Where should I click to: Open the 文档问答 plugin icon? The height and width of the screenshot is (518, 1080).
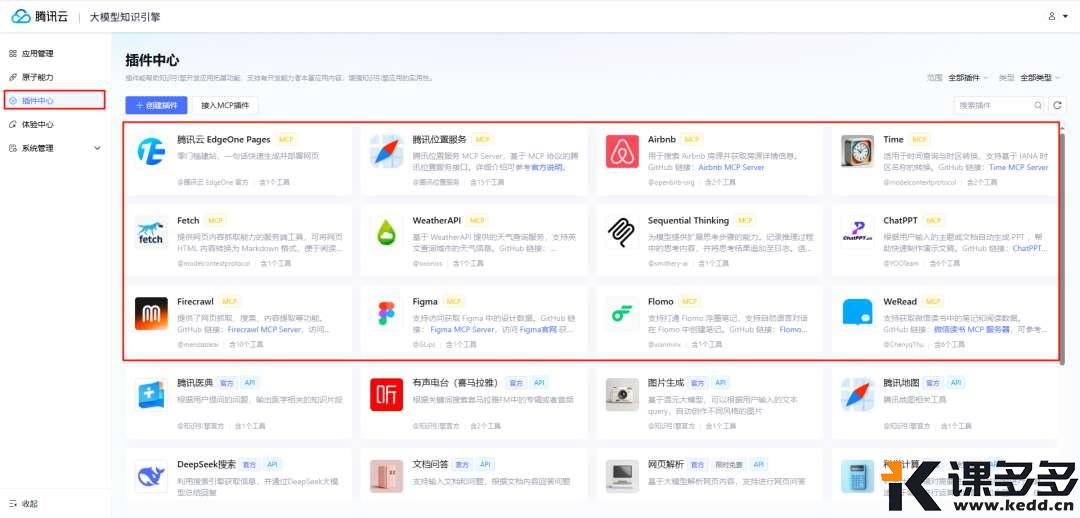[386, 476]
